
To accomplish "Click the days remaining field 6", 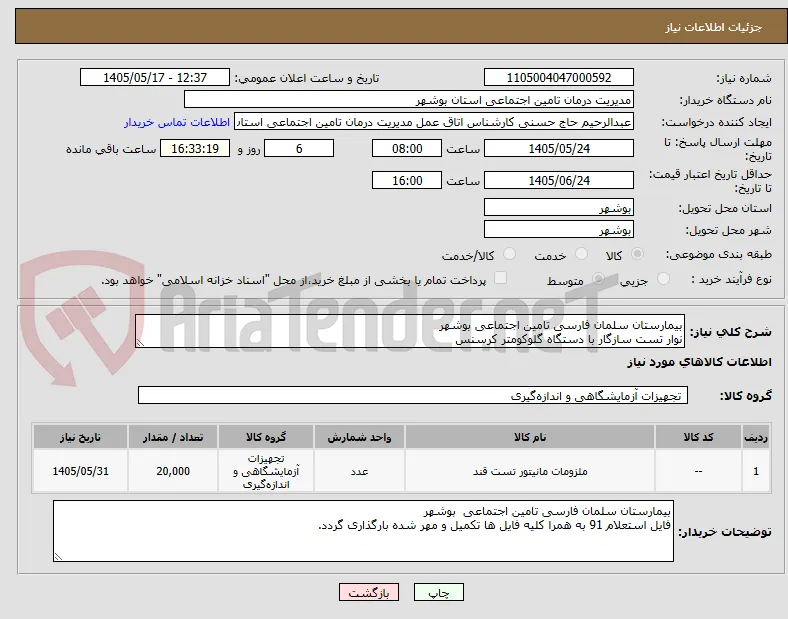I will pos(299,149).
